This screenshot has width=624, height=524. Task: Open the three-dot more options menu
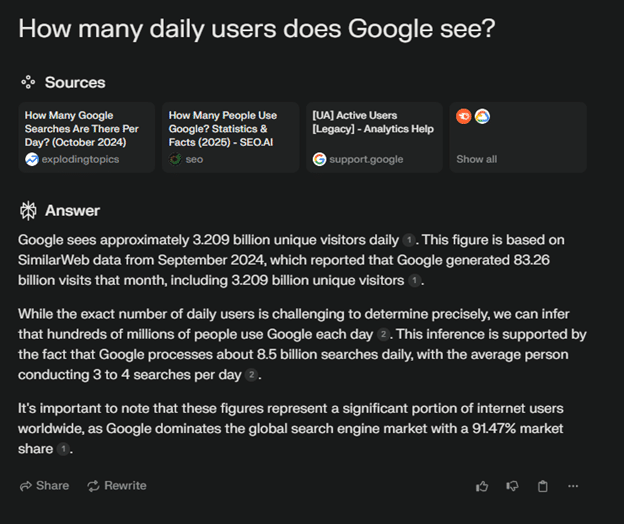(x=573, y=486)
